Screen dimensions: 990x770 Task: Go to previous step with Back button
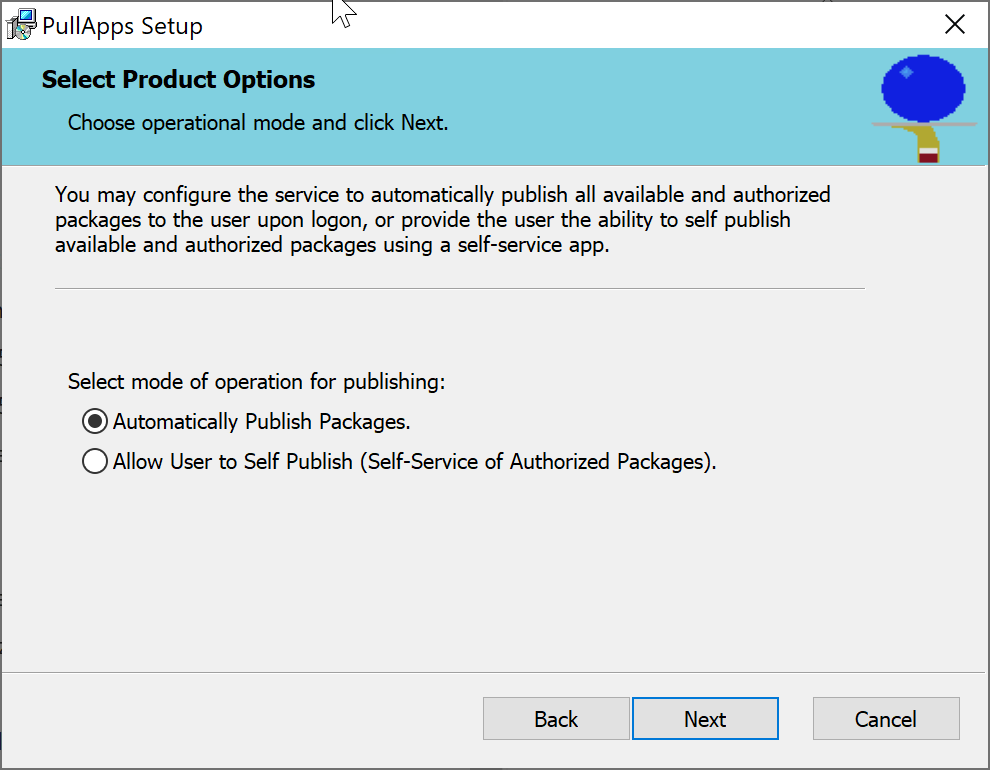[x=556, y=718]
